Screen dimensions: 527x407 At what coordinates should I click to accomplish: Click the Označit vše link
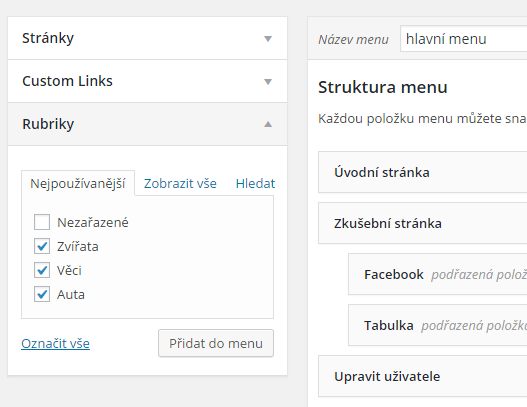(x=55, y=343)
